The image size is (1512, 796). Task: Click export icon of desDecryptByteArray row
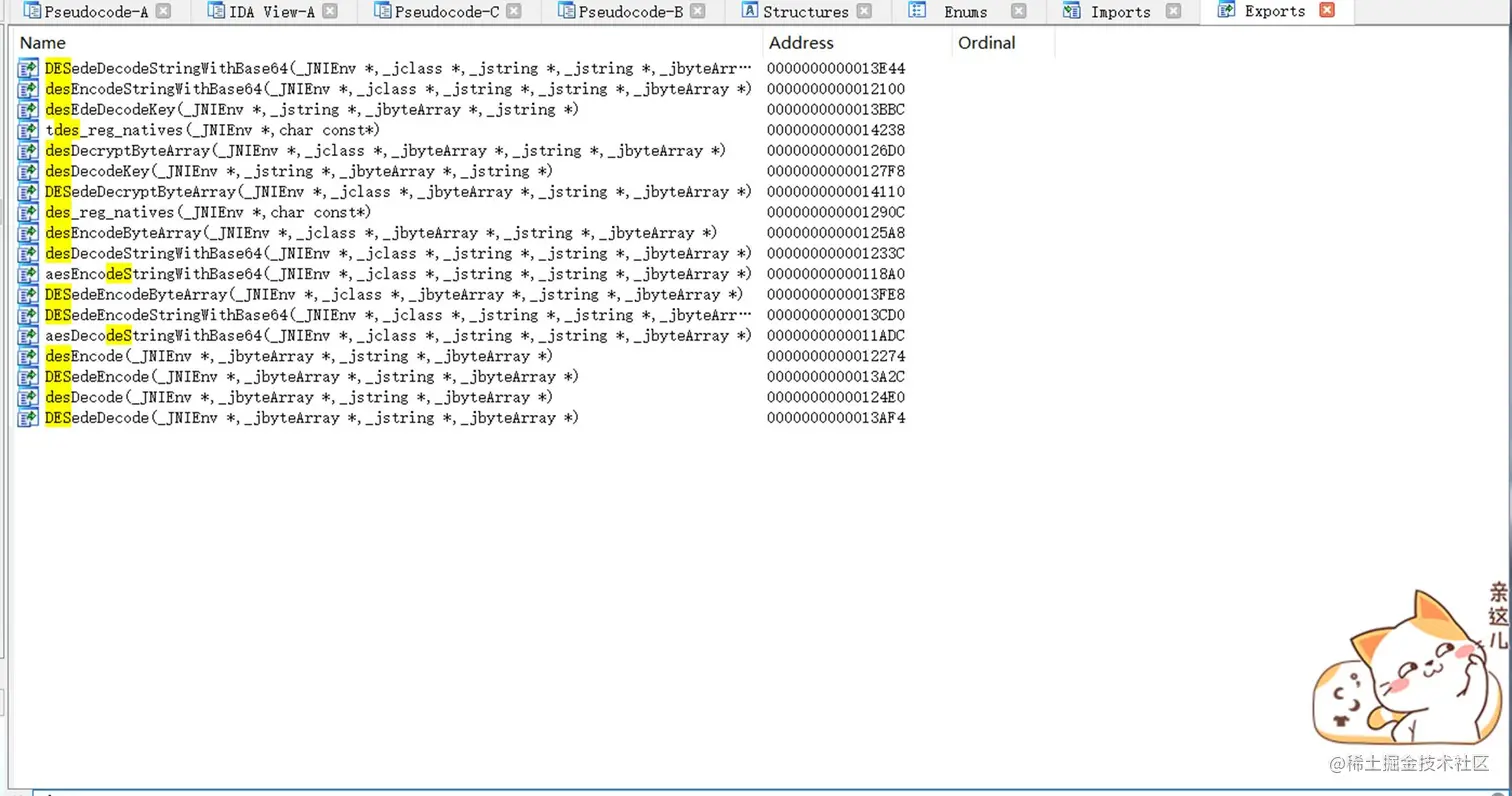tap(28, 151)
